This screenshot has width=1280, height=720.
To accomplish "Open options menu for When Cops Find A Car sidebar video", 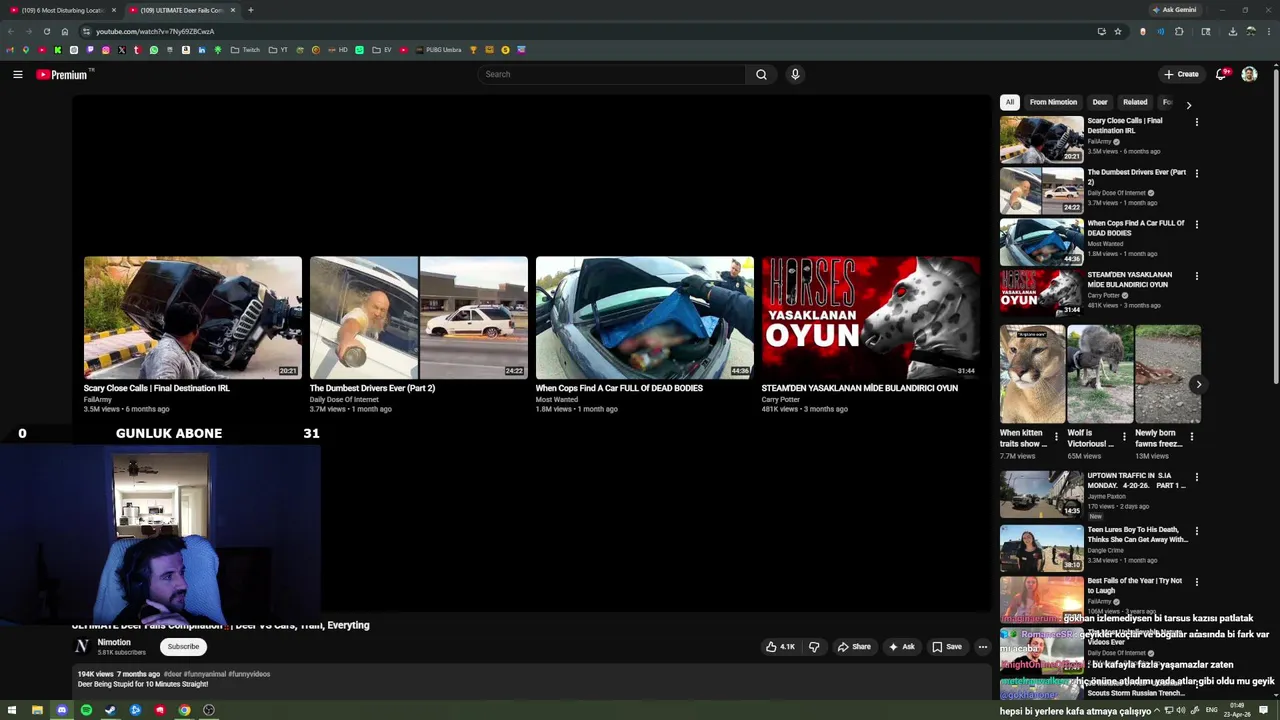I will 1197,224.
